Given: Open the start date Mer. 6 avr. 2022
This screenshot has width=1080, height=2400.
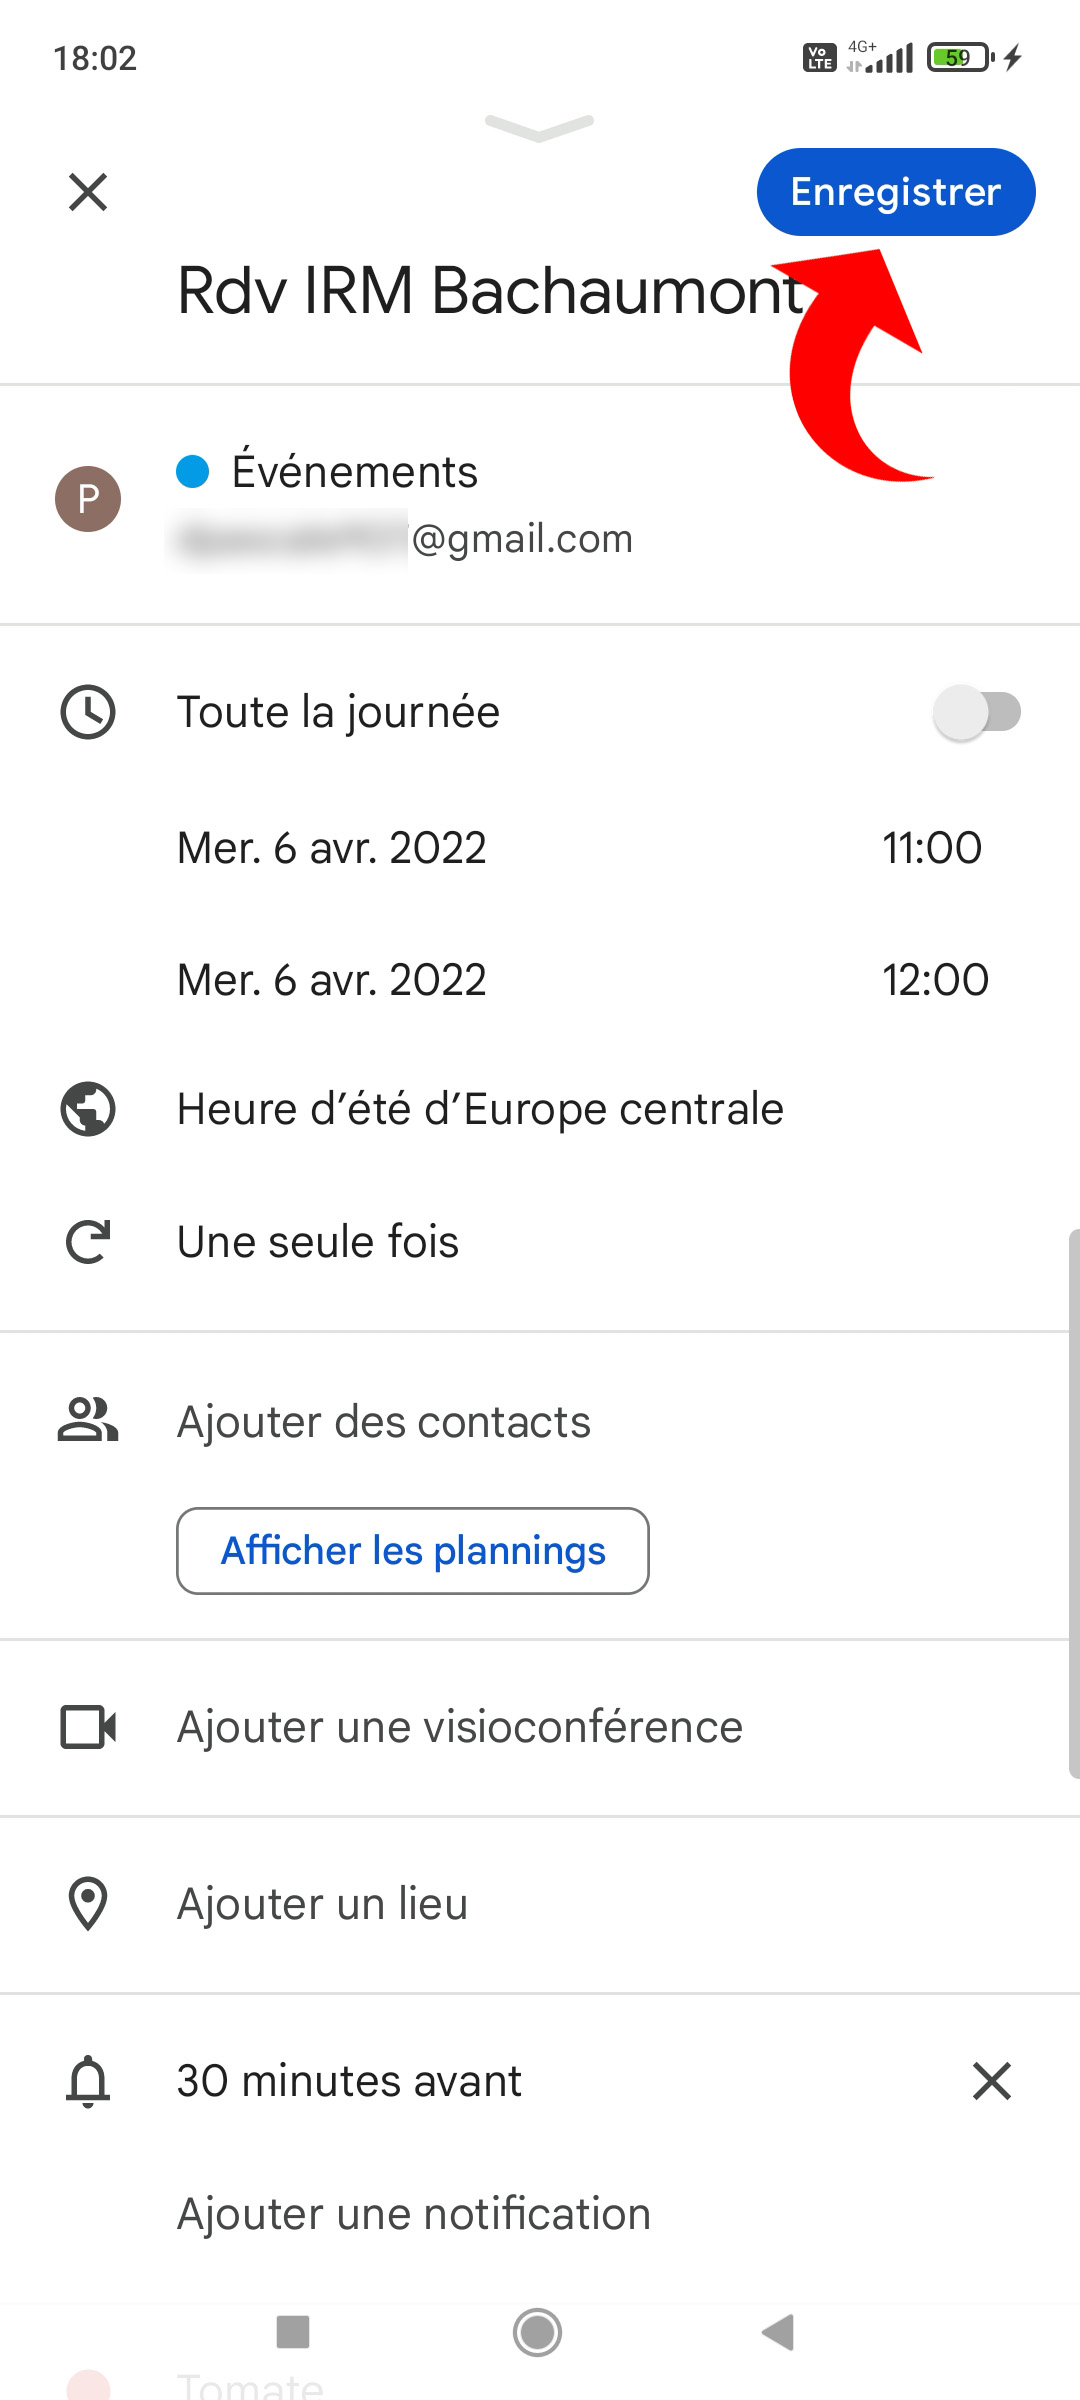Looking at the screenshot, I should coord(331,848).
